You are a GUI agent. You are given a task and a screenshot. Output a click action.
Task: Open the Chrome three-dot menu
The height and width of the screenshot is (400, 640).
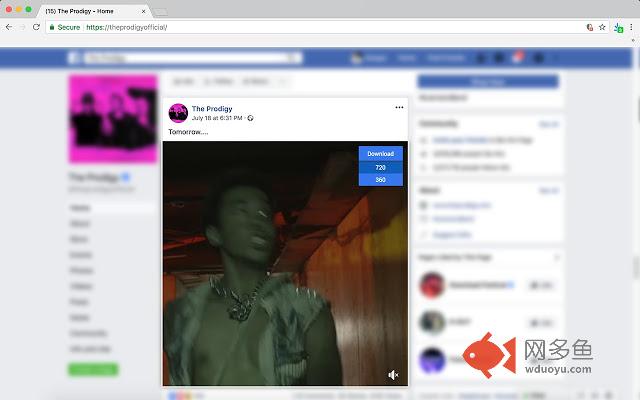coord(631,27)
